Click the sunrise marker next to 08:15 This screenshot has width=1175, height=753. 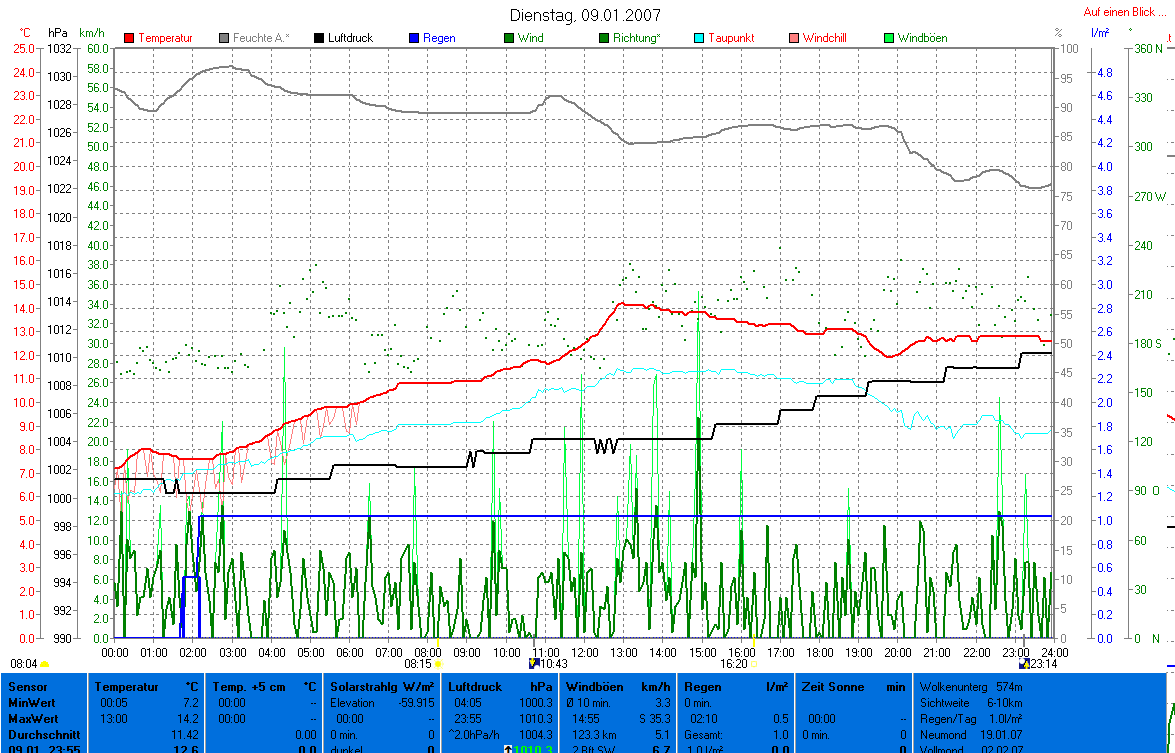coord(438,663)
